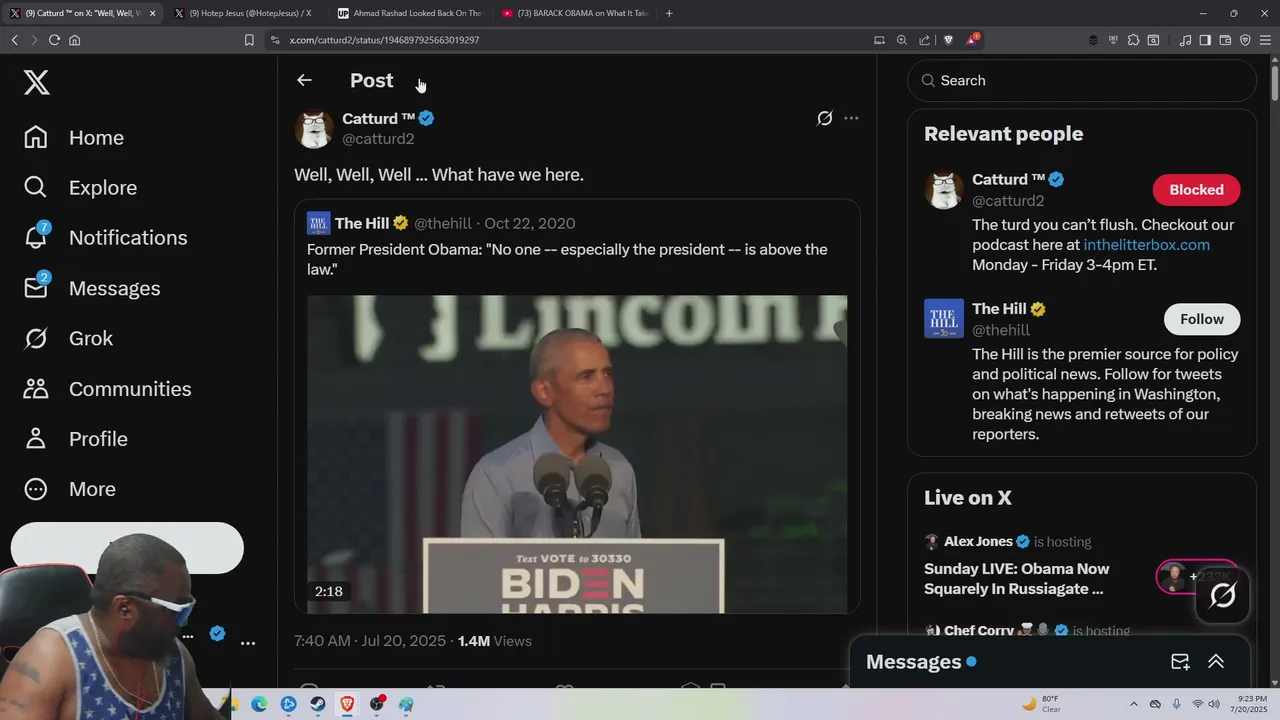Expand the Messages drawer with double chevron
1280x720 pixels.
pos(1216,662)
